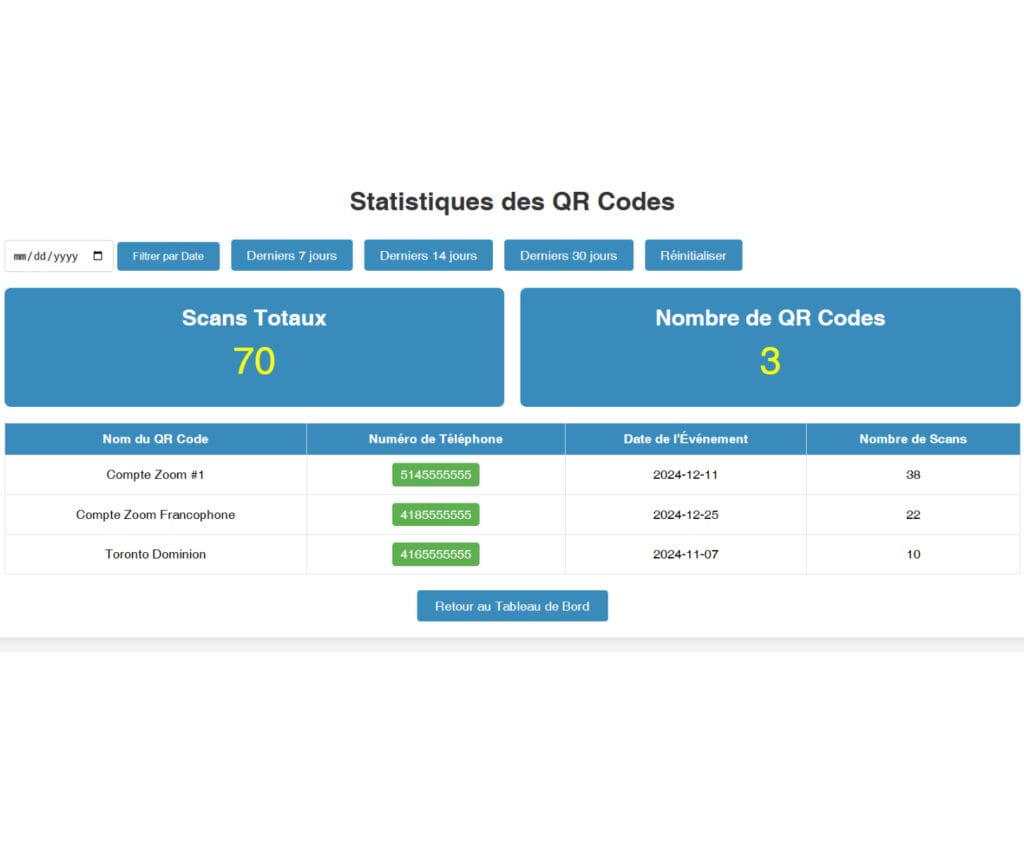Apply the Derniers 30 jours filter
The width and height of the screenshot is (1024, 844).
[568, 255]
